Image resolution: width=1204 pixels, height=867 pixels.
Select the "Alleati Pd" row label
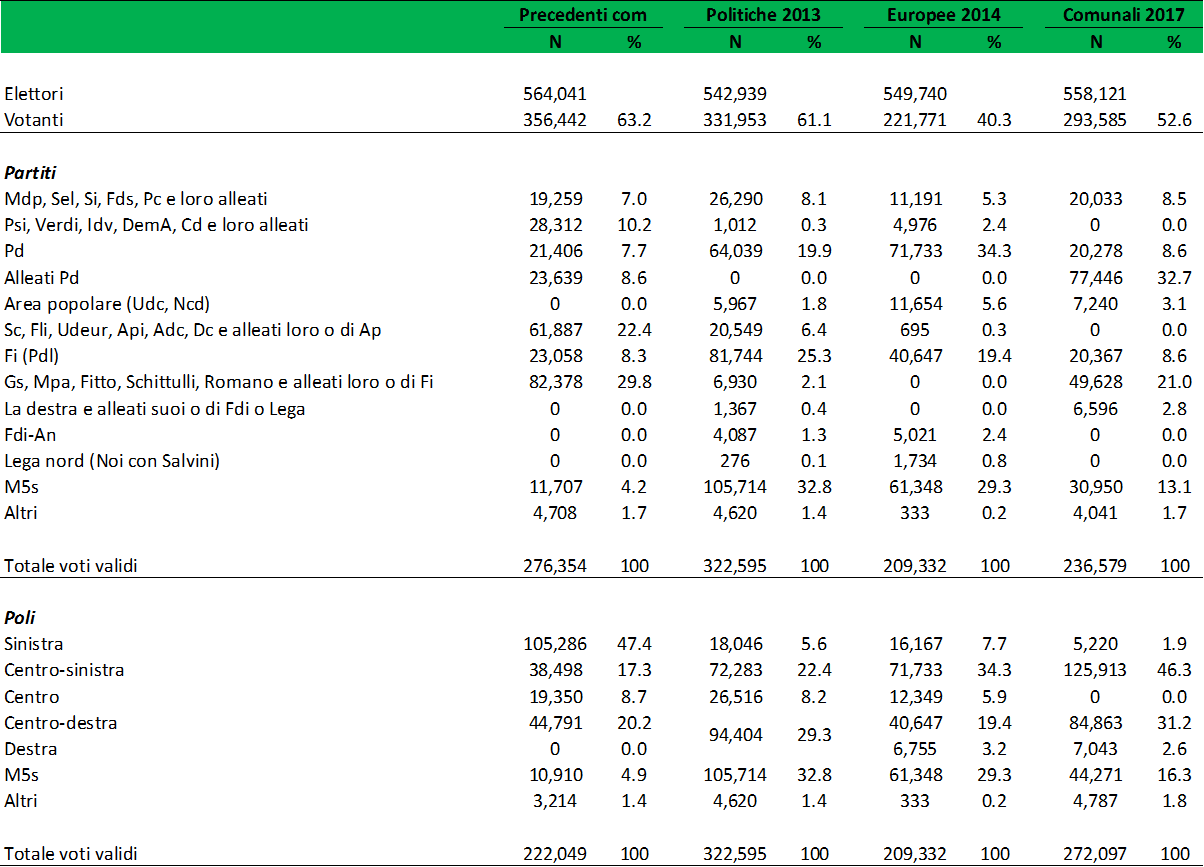click(x=40, y=276)
